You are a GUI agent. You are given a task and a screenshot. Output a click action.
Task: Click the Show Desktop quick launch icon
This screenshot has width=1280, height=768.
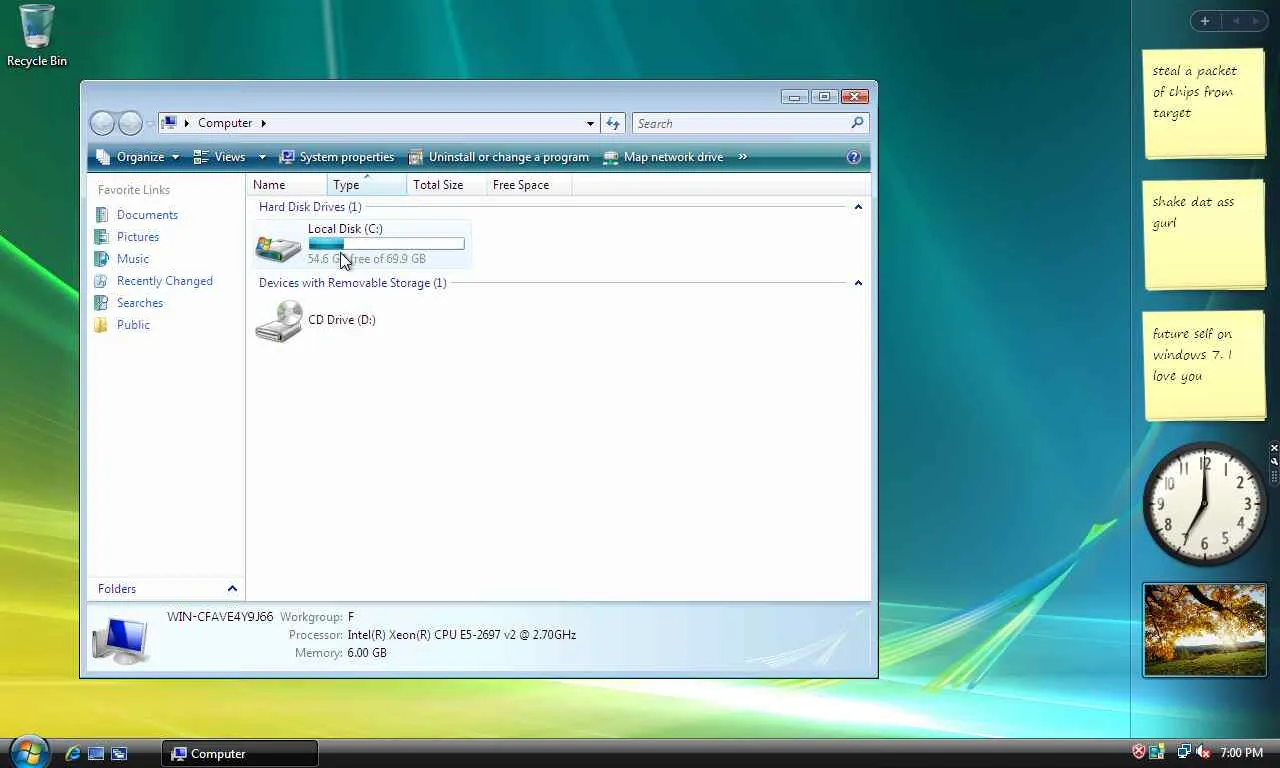click(96, 753)
